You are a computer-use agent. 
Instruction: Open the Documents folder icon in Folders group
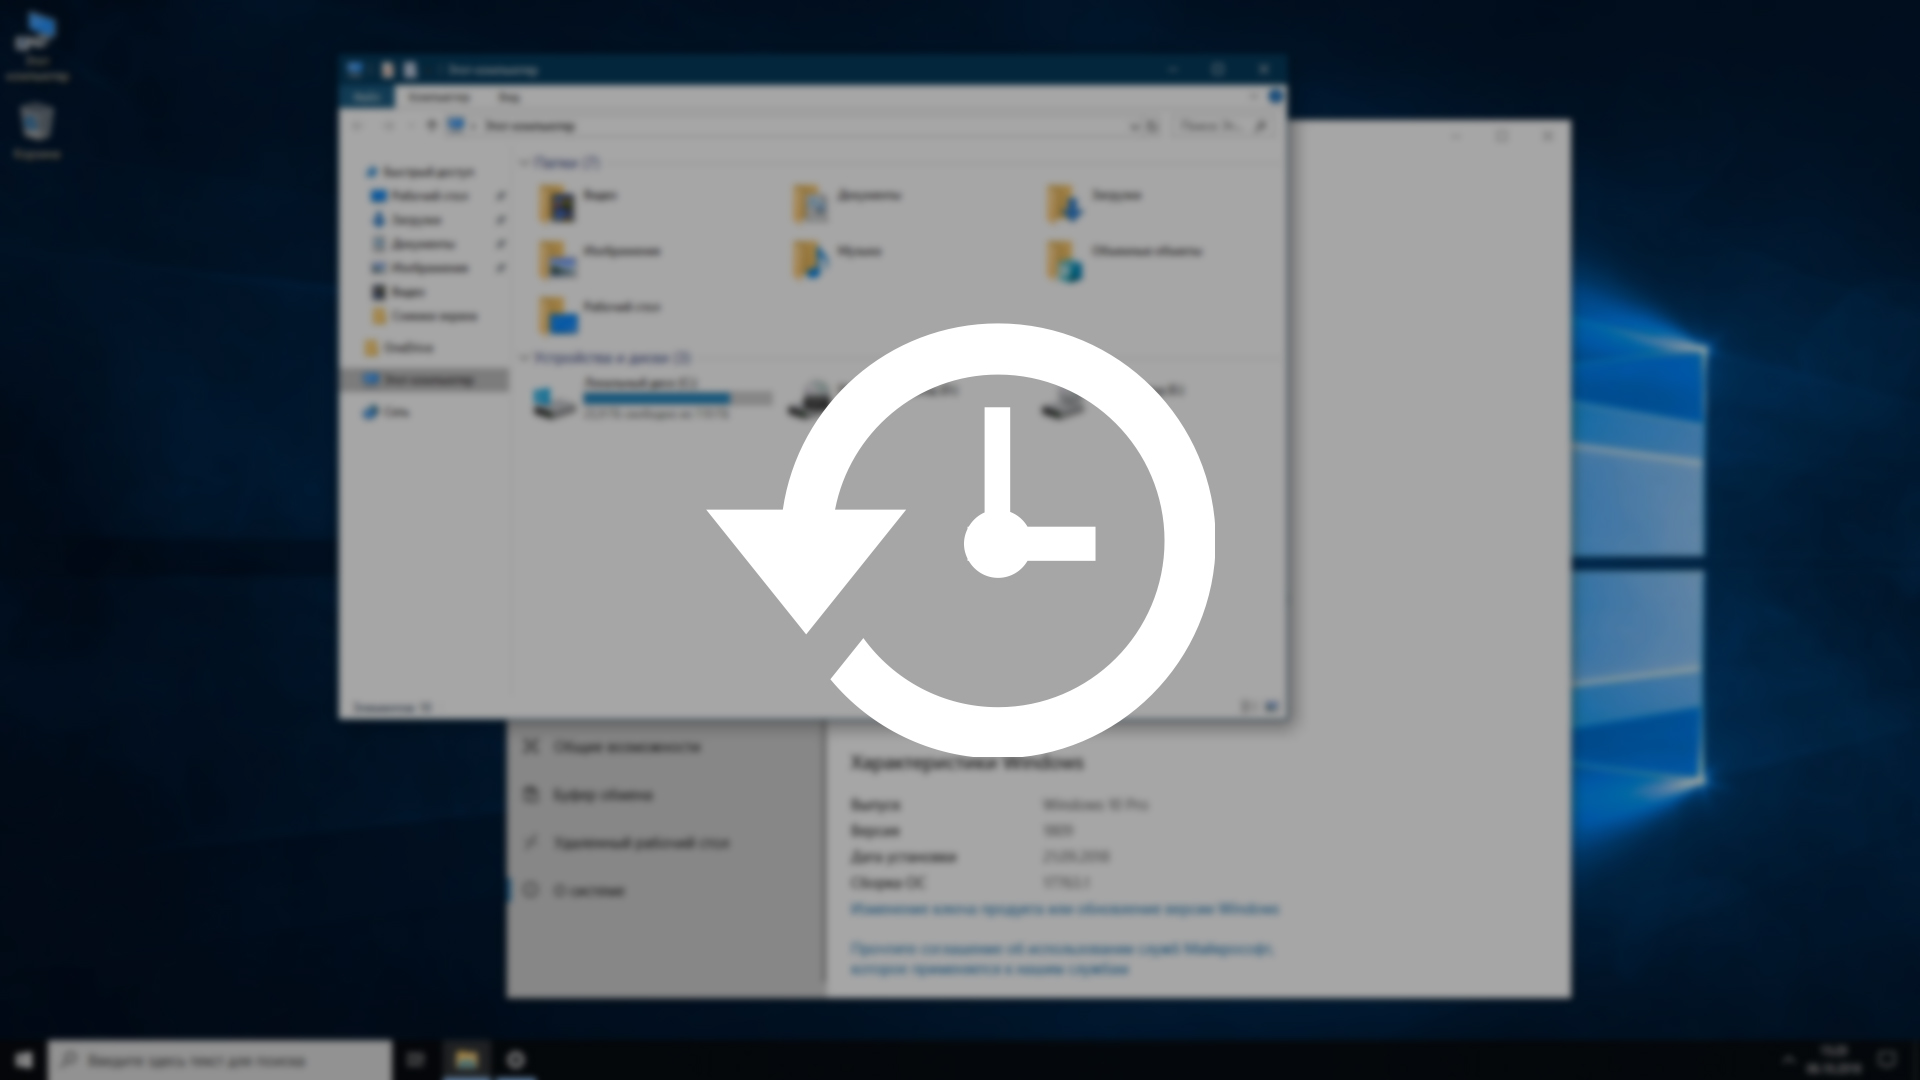811,204
